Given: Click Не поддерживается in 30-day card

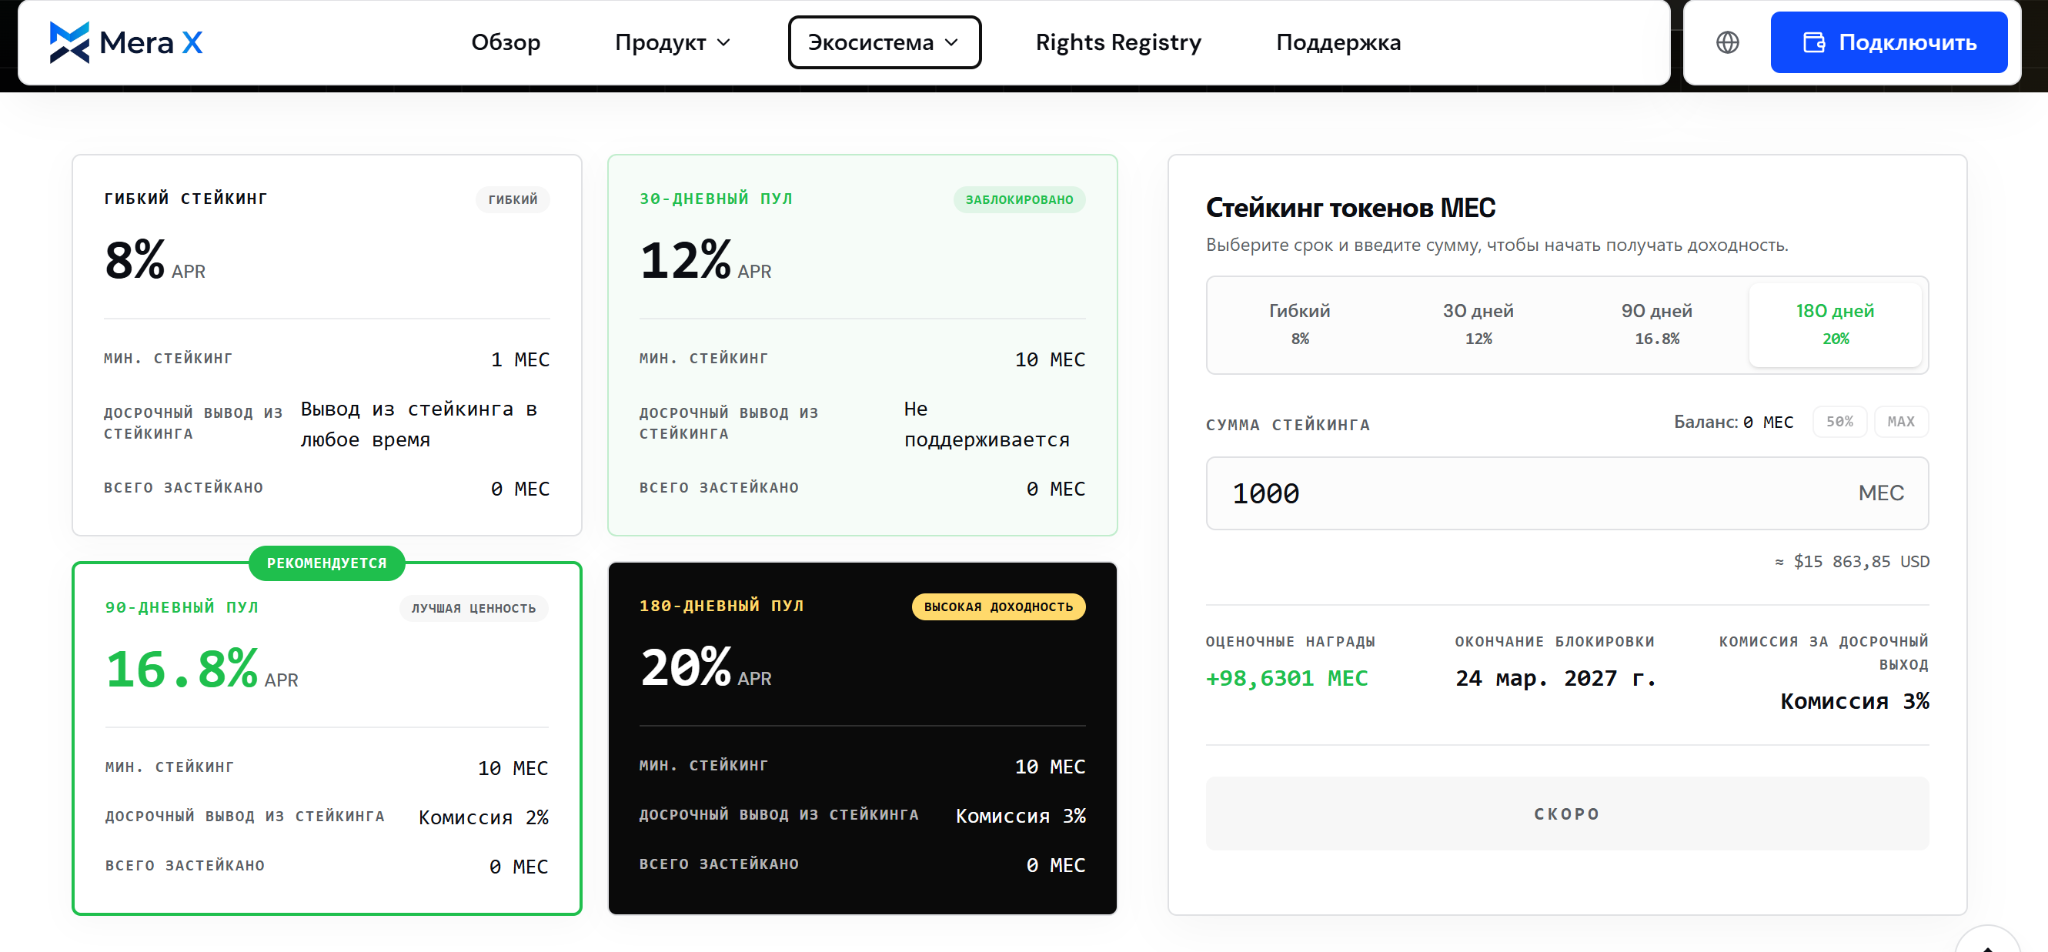Looking at the screenshot, I should 986,424.
